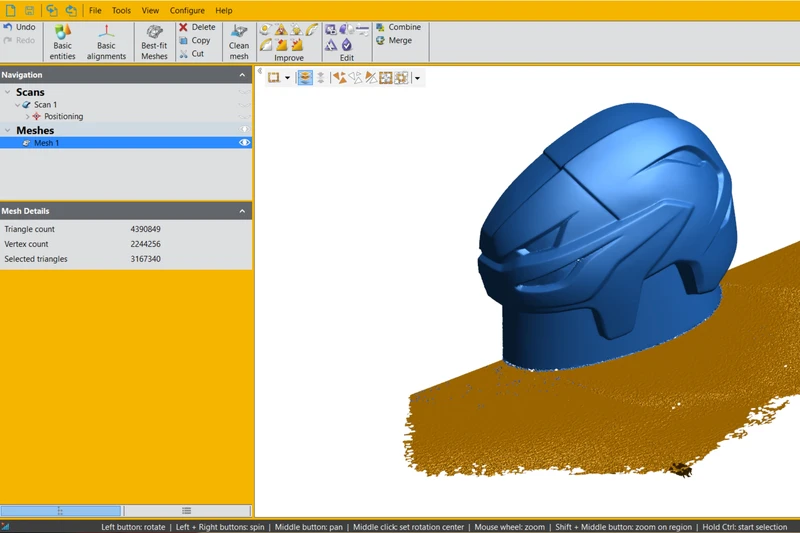The height and width of the screenshot is (533, 800).
Task: Toggle visibility eye for Mesh 1
Action: coord(244,143)
